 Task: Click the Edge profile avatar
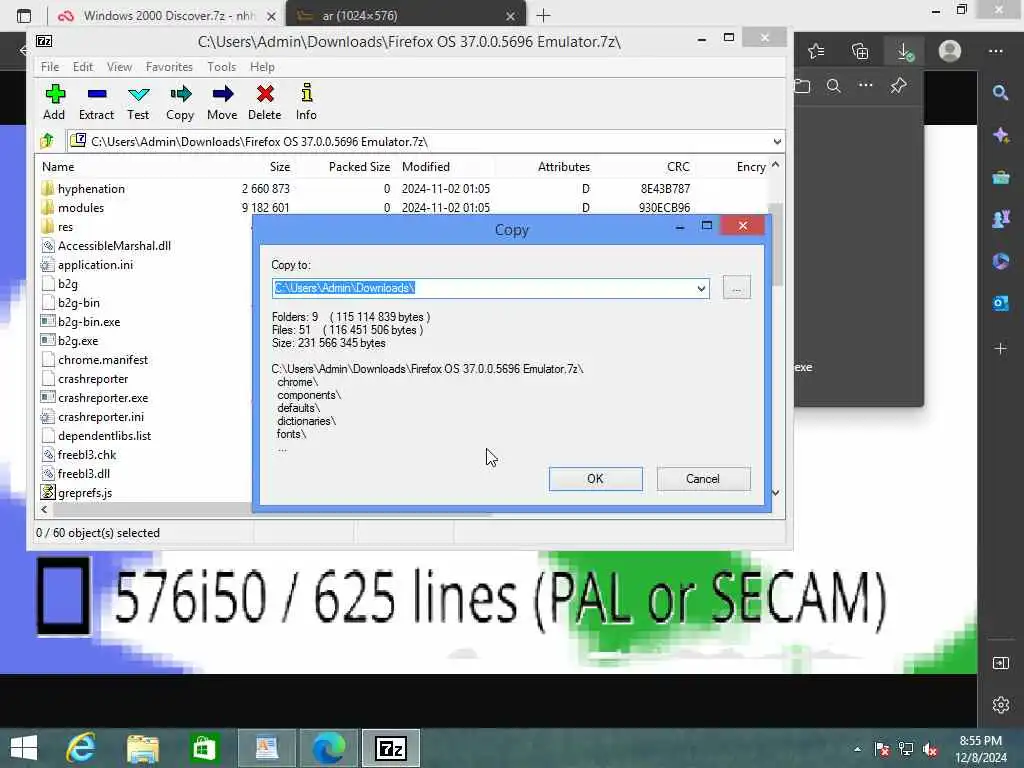point(950,51)
